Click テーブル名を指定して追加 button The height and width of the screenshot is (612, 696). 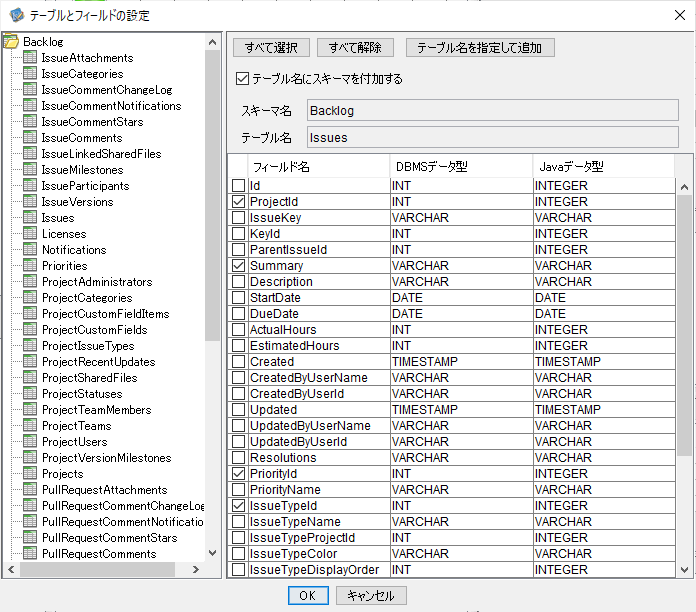(x=480, y=47)
